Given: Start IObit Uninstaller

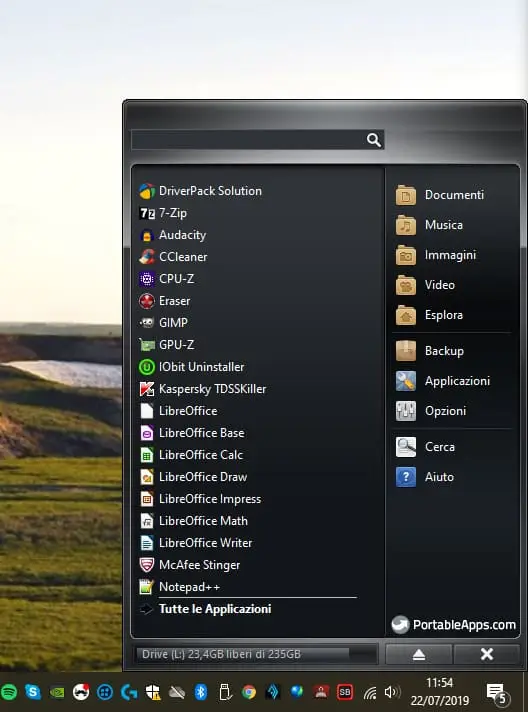Looking at the screenshot, I should pos(192,367).
